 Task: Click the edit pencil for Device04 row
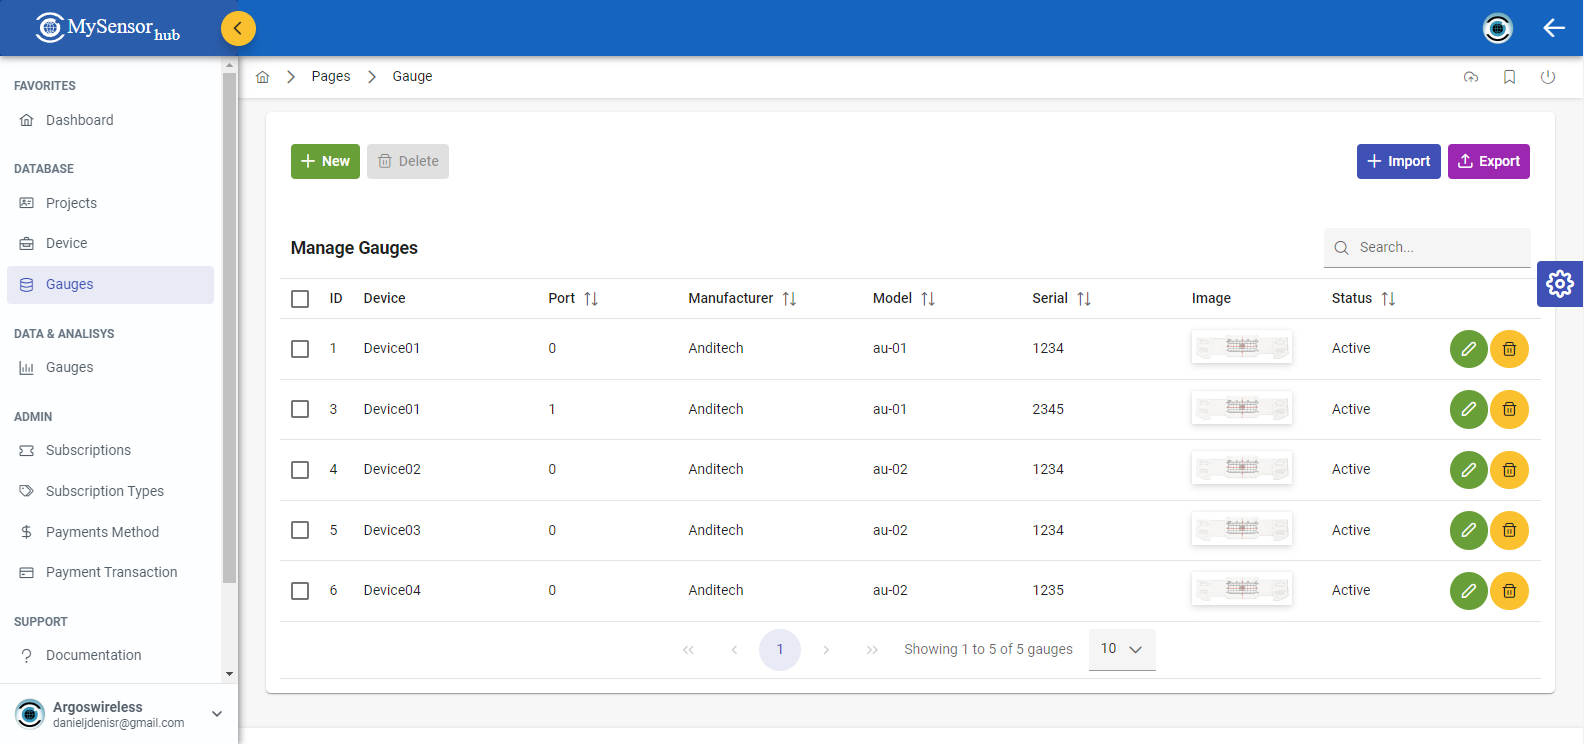pos(1468,591)
